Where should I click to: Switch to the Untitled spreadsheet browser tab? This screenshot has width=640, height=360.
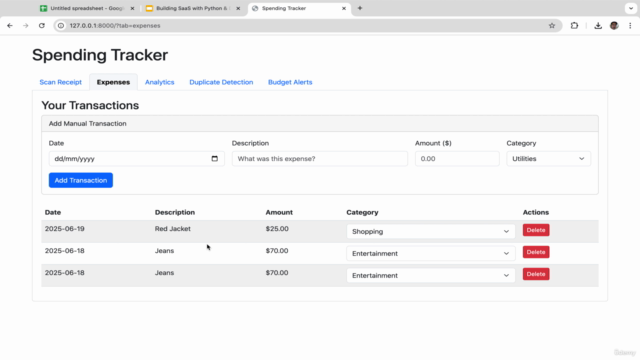(87, 8)
